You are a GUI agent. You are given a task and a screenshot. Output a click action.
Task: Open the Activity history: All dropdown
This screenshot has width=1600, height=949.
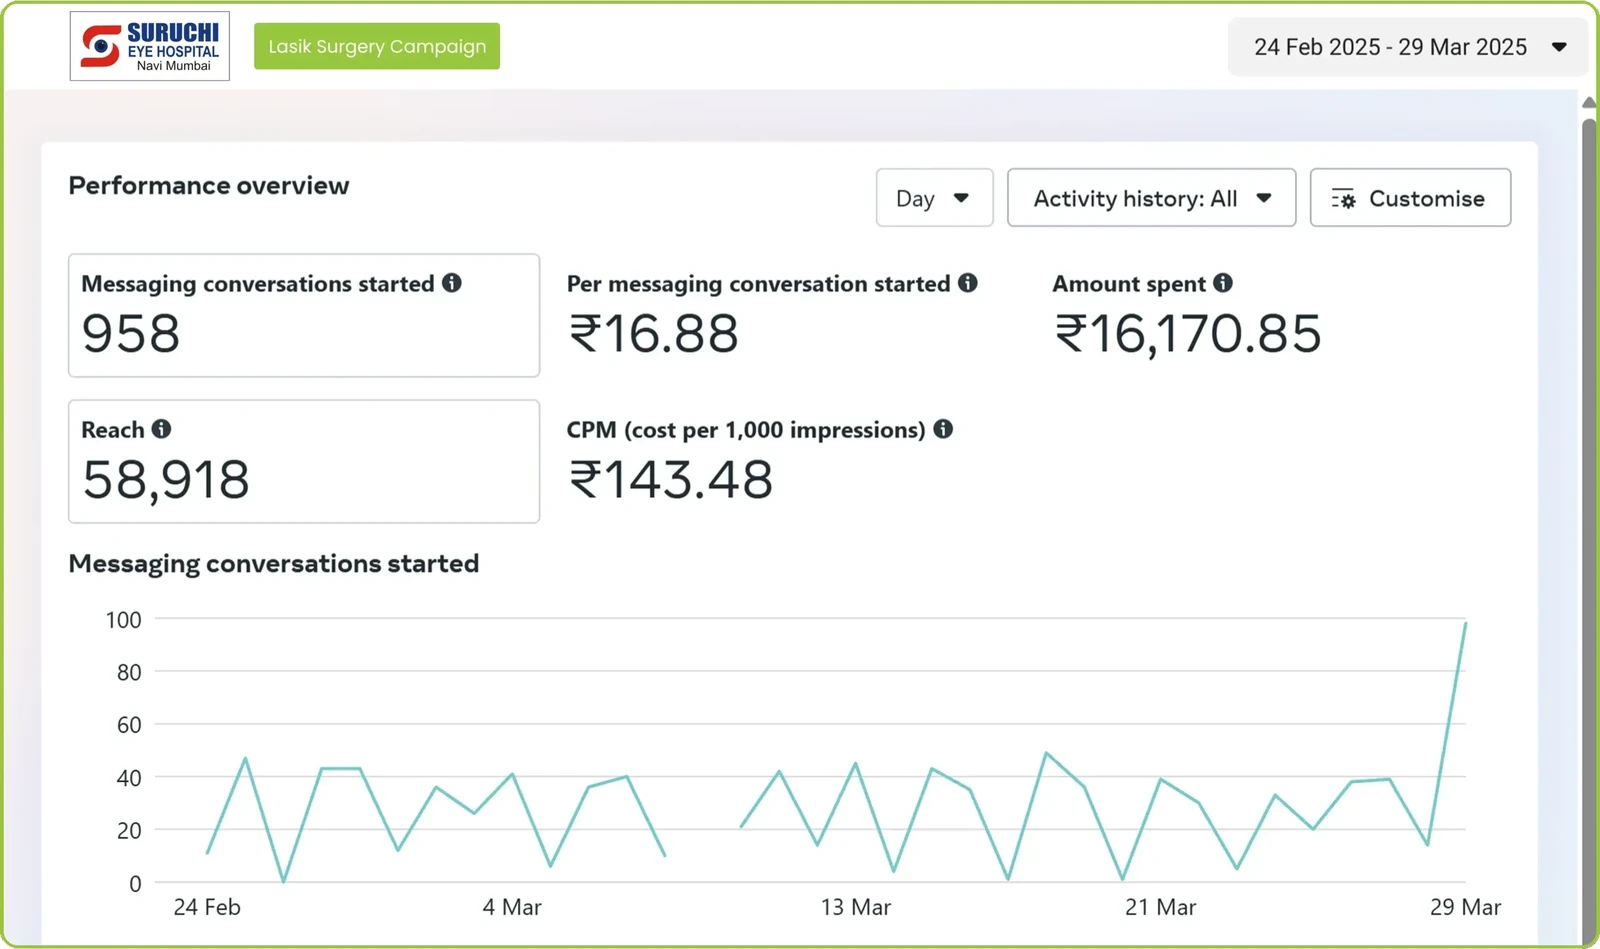pyautogui.click(x=1152, y=198)
